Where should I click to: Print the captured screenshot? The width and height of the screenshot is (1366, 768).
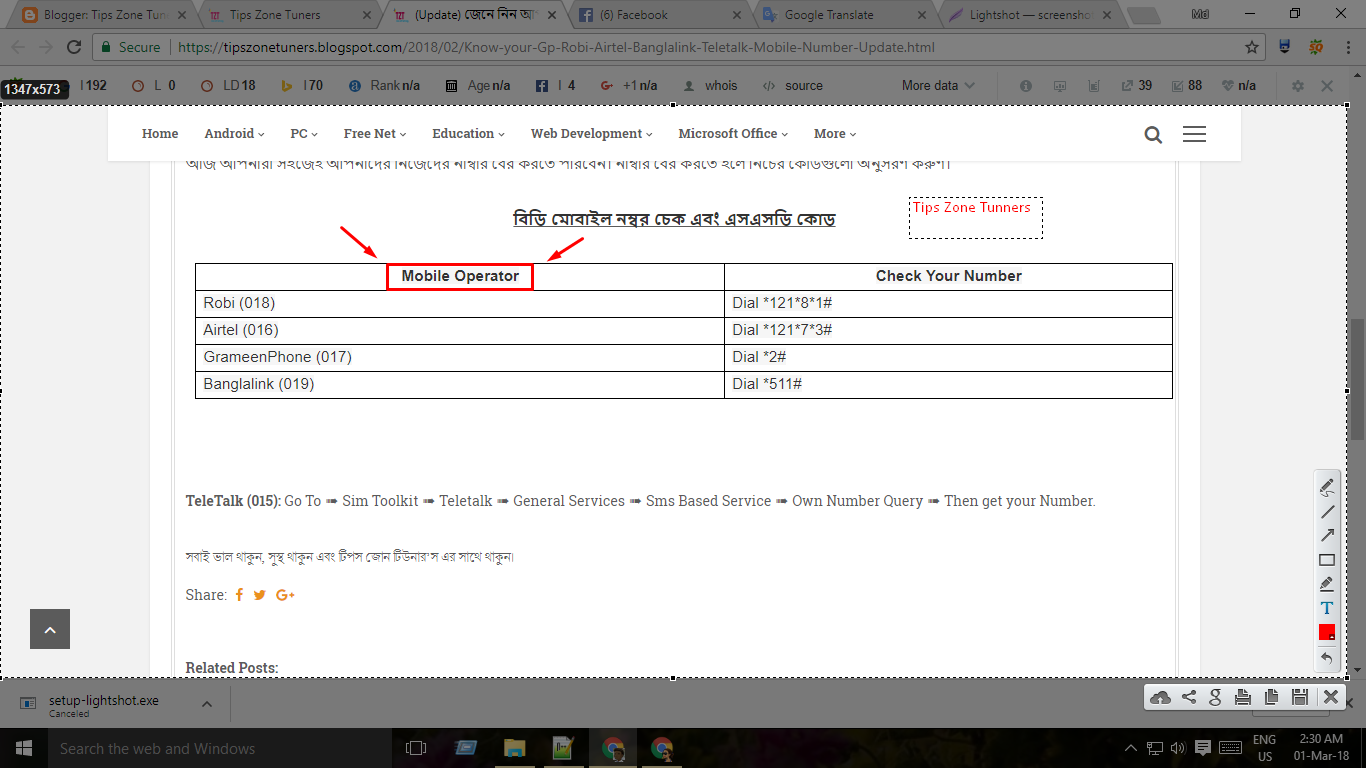[x=1243, y=697]
